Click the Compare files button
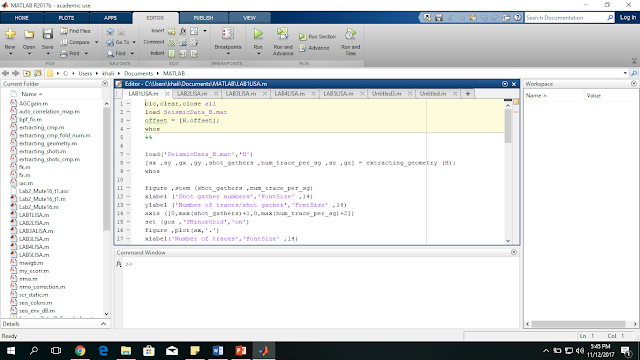 click(x=75, y=42)
